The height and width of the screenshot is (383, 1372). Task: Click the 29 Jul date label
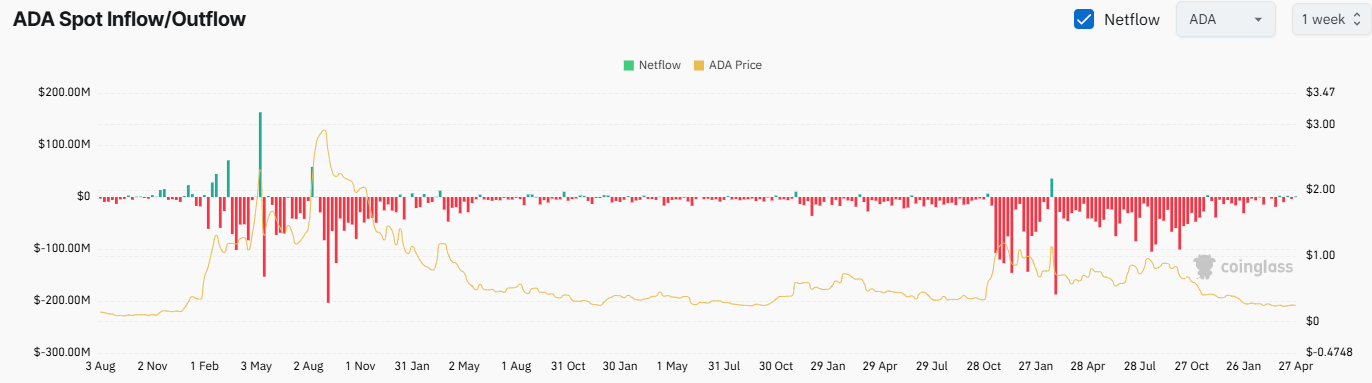932,367
